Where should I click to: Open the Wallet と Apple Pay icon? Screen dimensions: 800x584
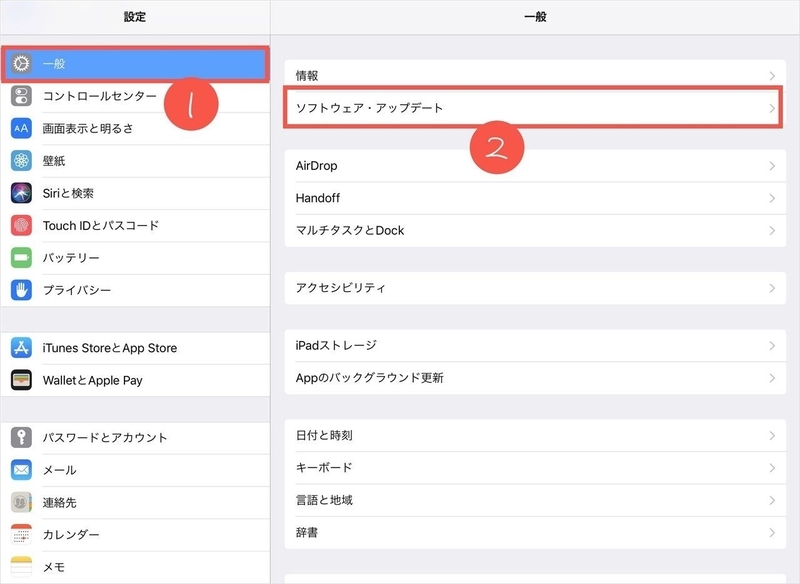[22, 380]
